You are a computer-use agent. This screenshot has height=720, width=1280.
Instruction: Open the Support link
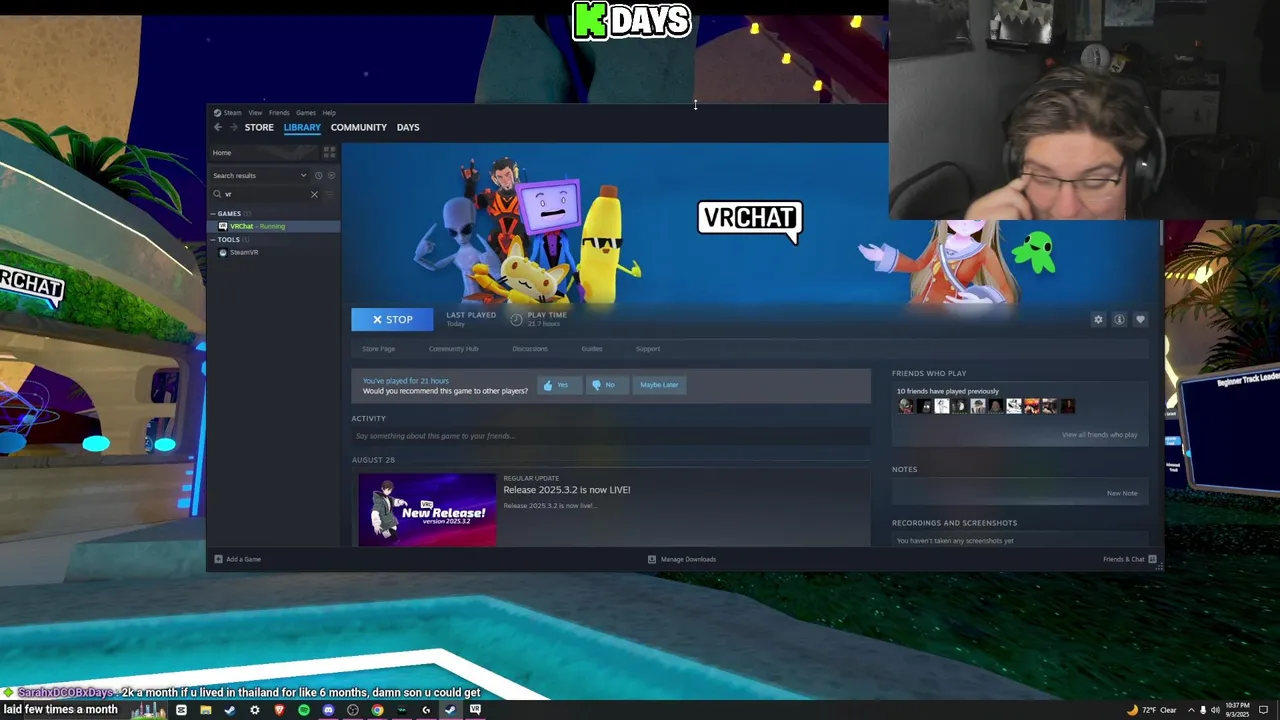coord(648,349)
